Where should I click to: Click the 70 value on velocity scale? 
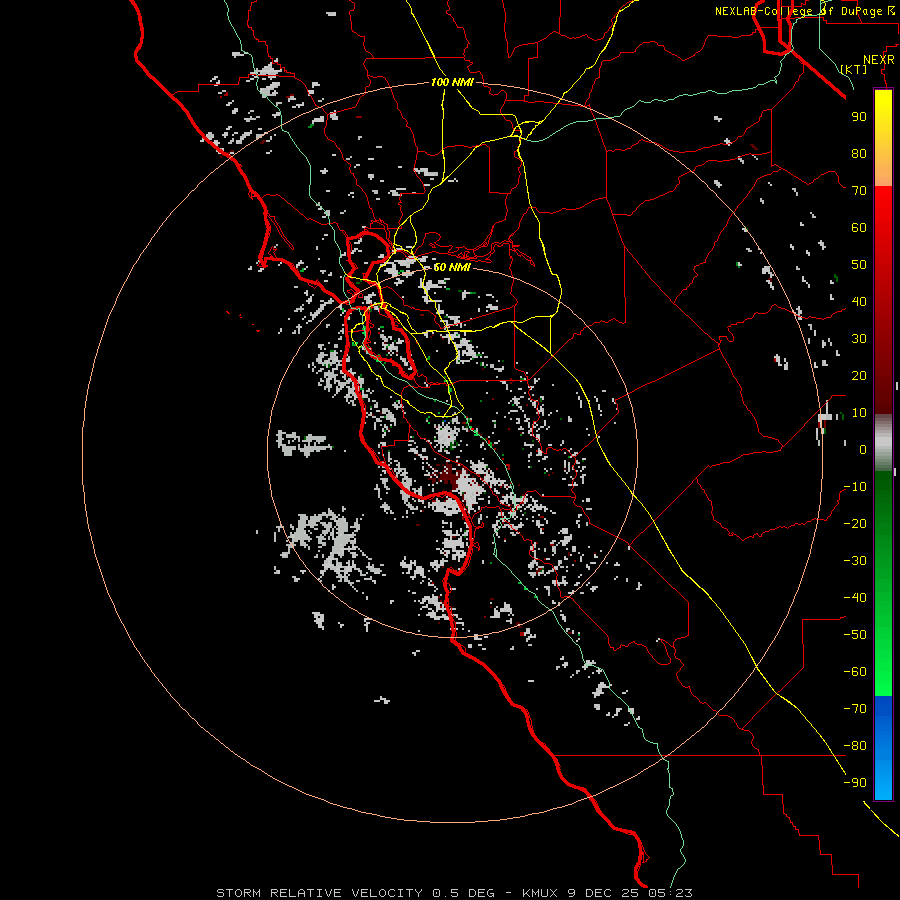(x=859, y=191)
